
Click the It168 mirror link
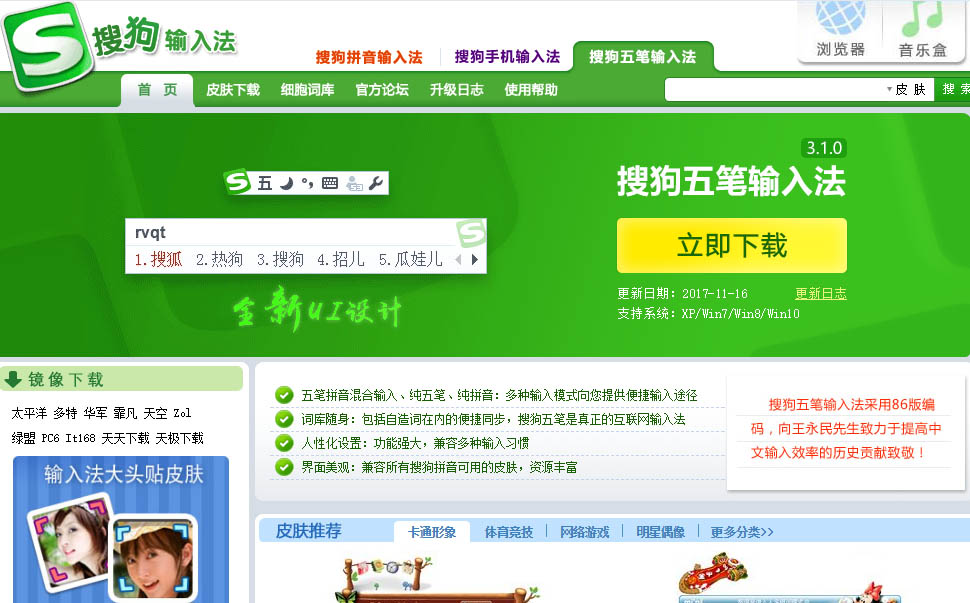click(x=80, y=438)
